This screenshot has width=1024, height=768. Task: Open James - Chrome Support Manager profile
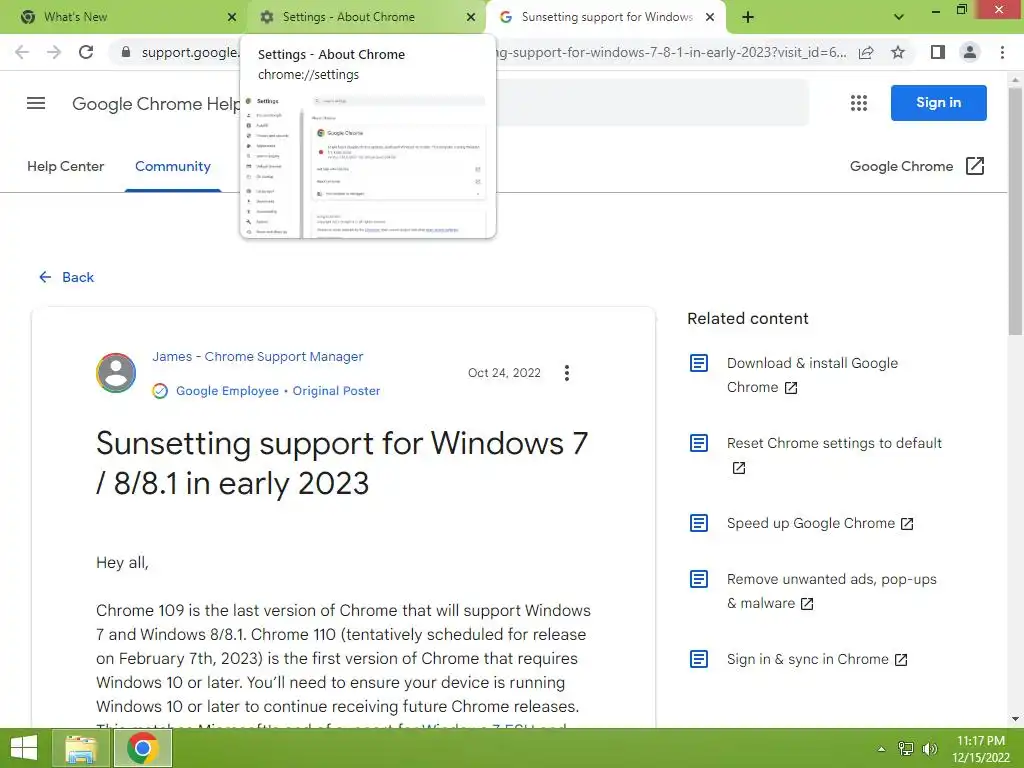(x=257, y=357)
